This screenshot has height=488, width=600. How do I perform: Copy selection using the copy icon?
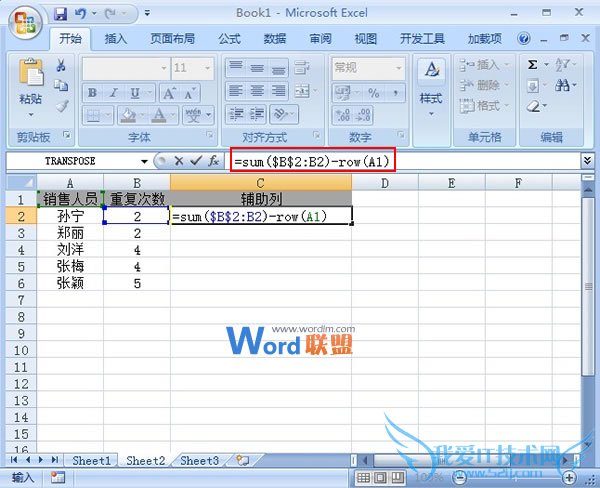(x=61, y=85)
